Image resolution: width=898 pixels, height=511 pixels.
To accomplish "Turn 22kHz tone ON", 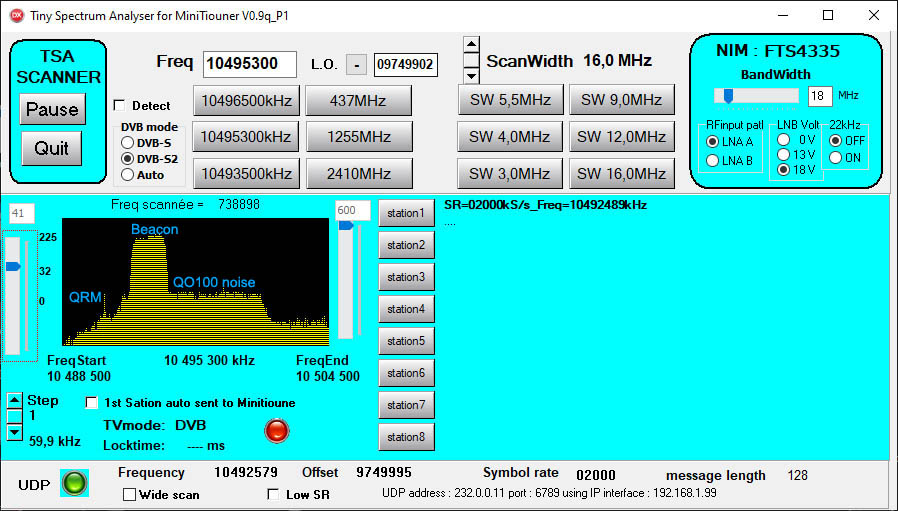I will (835, 157).
